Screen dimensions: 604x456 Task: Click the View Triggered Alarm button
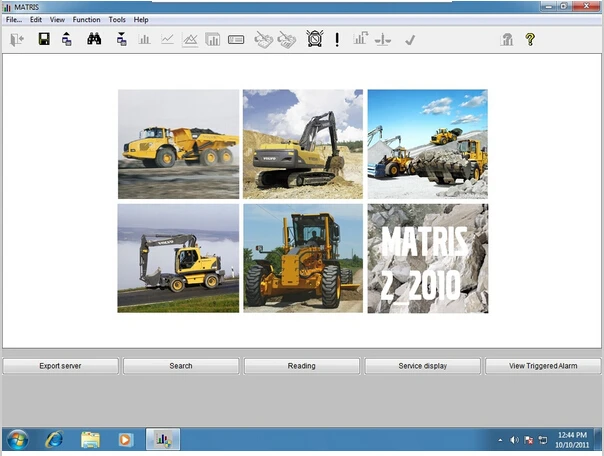tap(543, 366)
